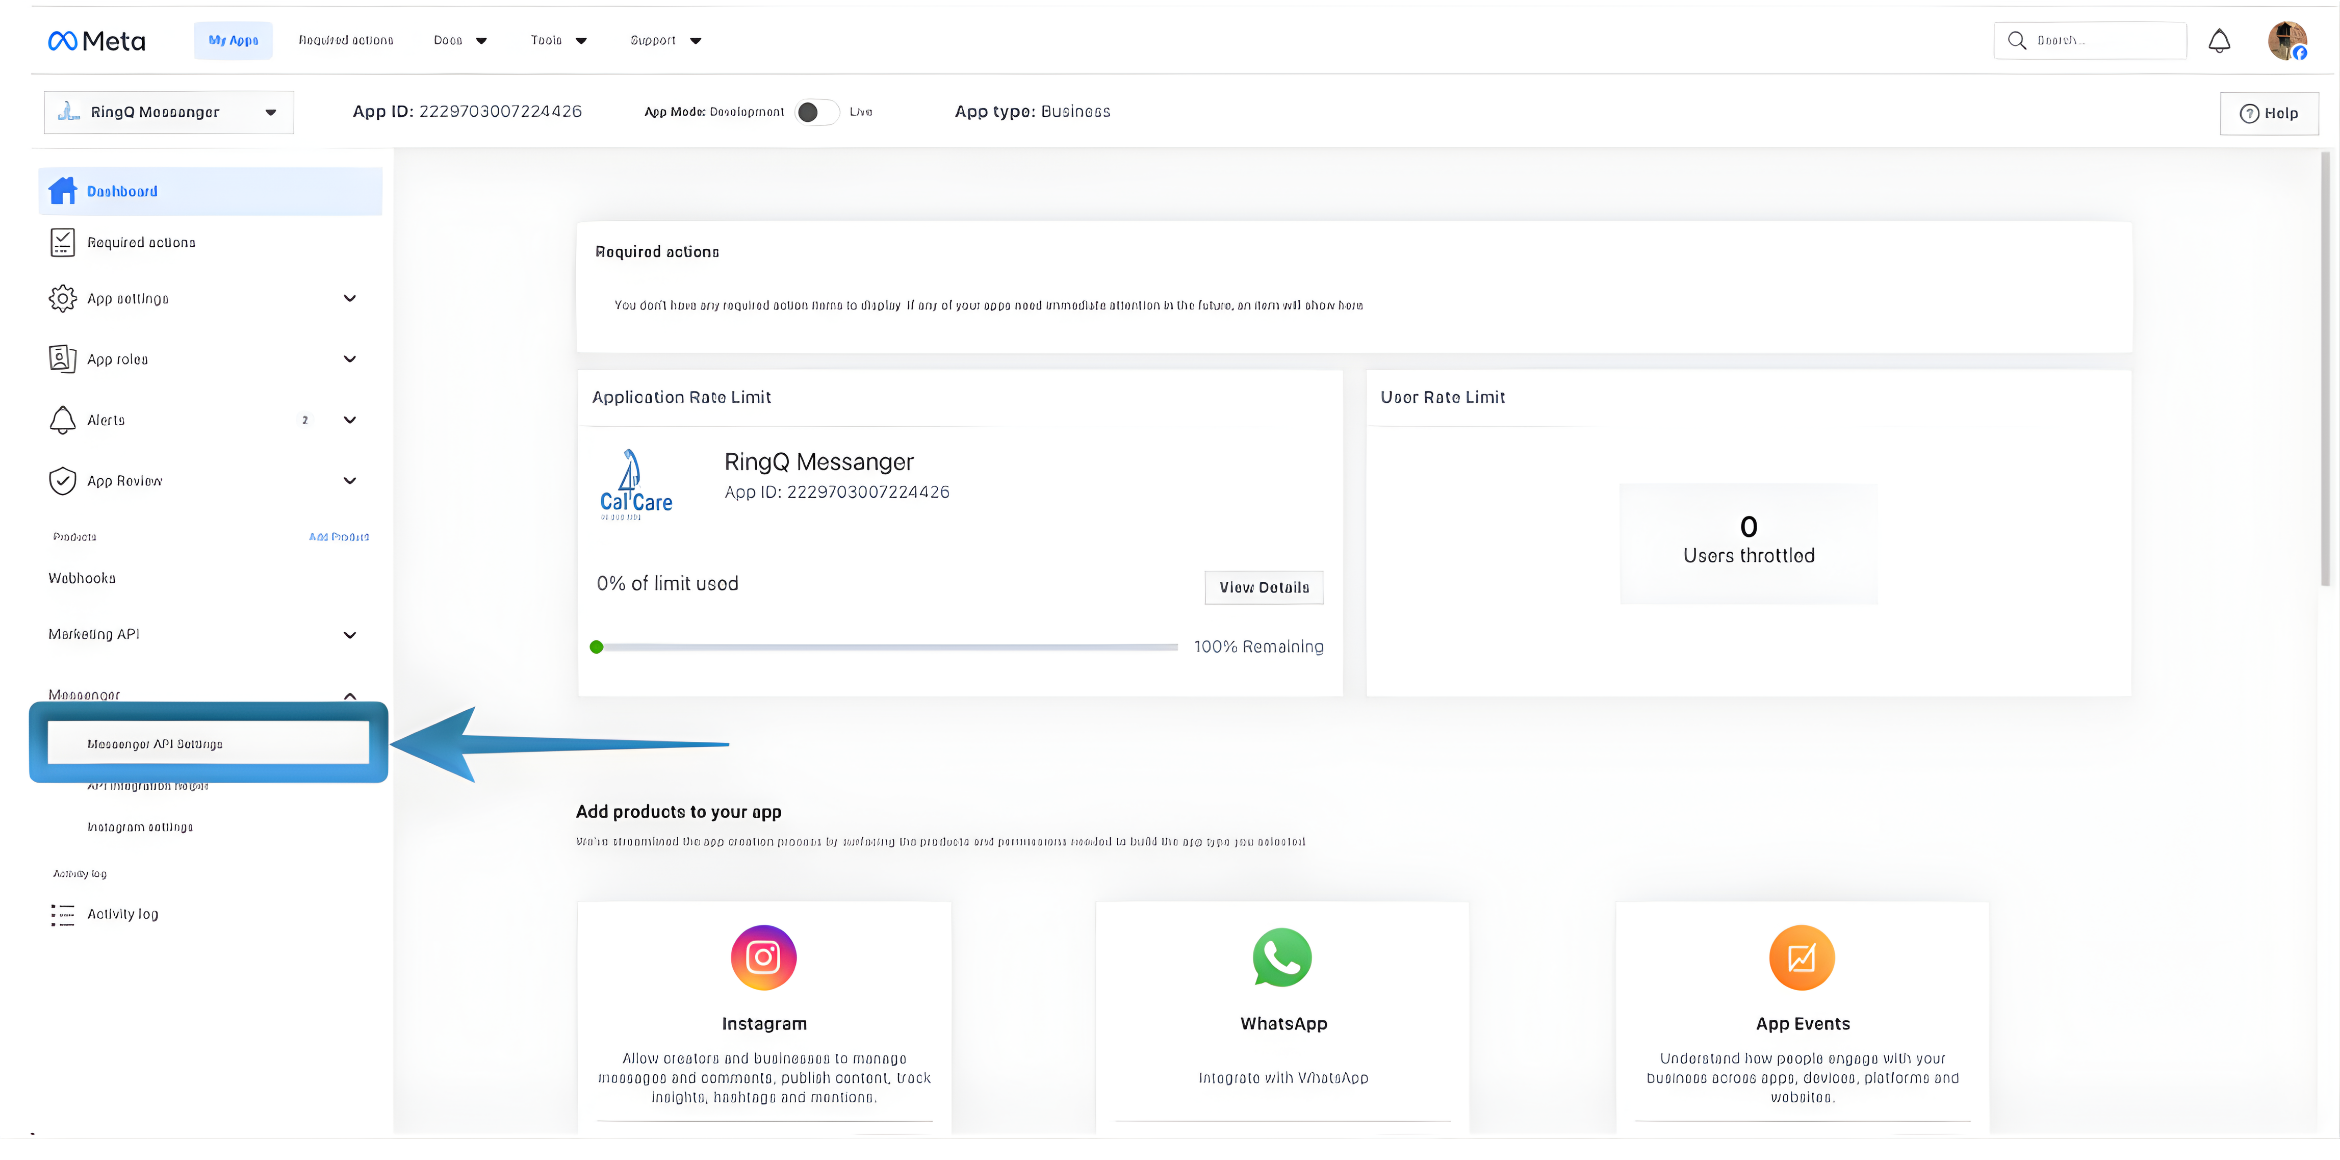Click the App Events icon
The height and width of the screenshot is (1160, 2340).
click(1801, 957)
